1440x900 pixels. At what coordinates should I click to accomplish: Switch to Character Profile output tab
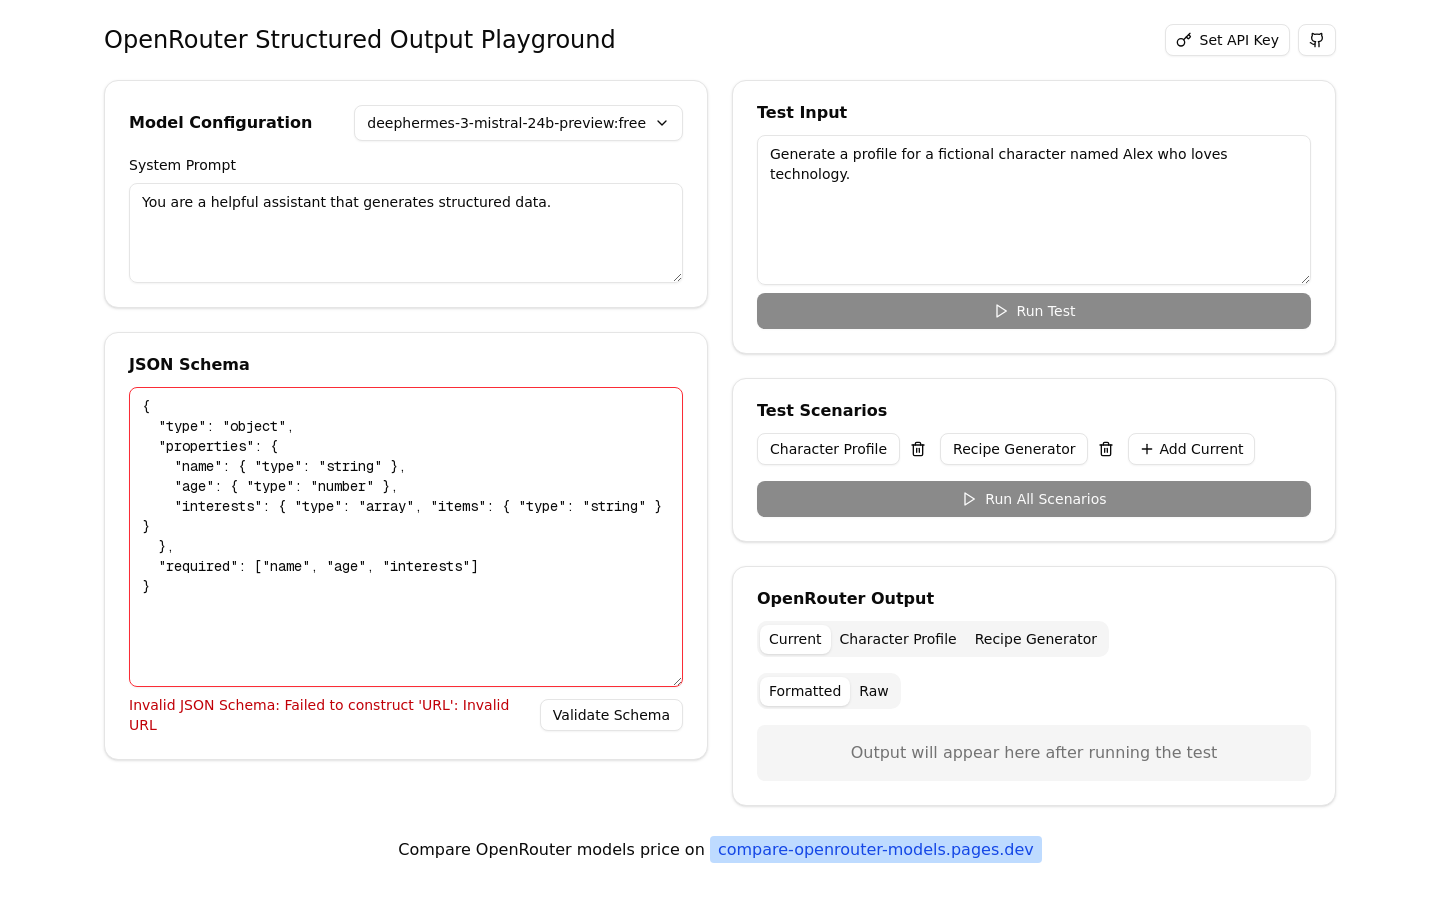898,639
